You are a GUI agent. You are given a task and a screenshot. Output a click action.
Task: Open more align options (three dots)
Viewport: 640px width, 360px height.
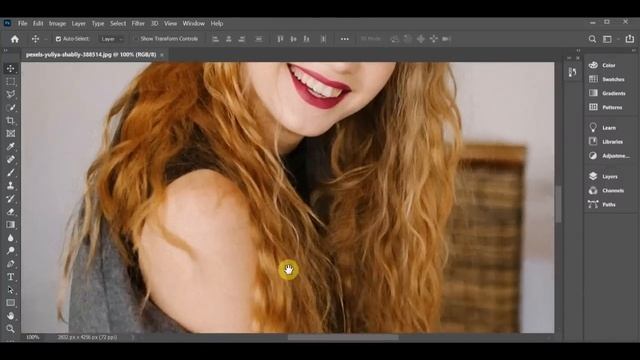coord(345,39)
